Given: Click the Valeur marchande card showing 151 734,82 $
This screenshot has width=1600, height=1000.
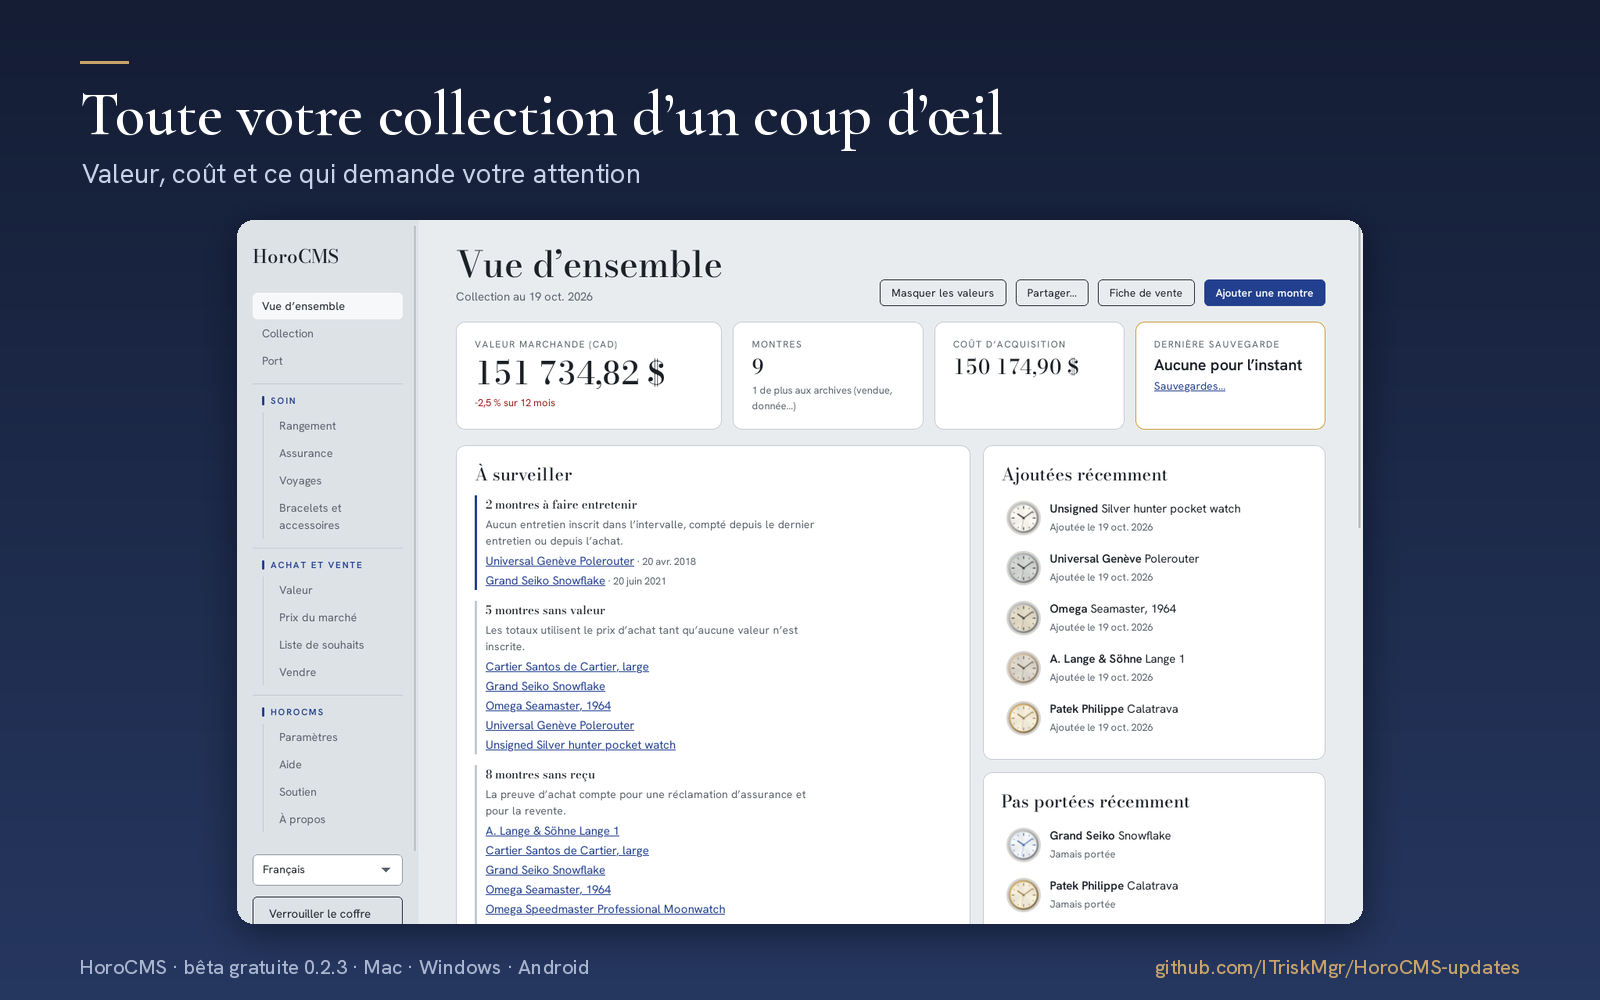Looking at the screenshot, I should [x=589, y=376].
